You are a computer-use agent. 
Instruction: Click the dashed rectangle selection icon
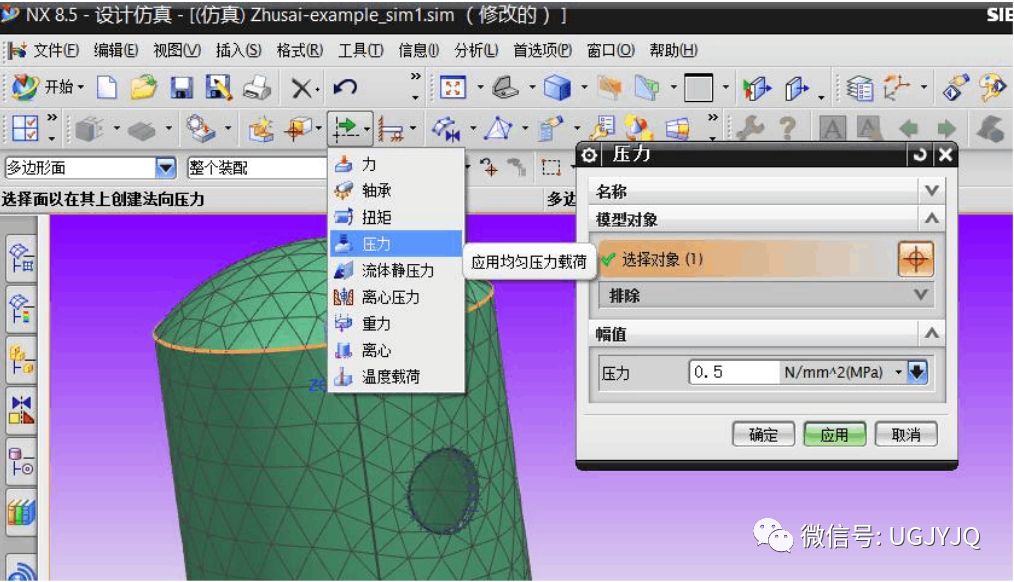(x=551, y=167)
